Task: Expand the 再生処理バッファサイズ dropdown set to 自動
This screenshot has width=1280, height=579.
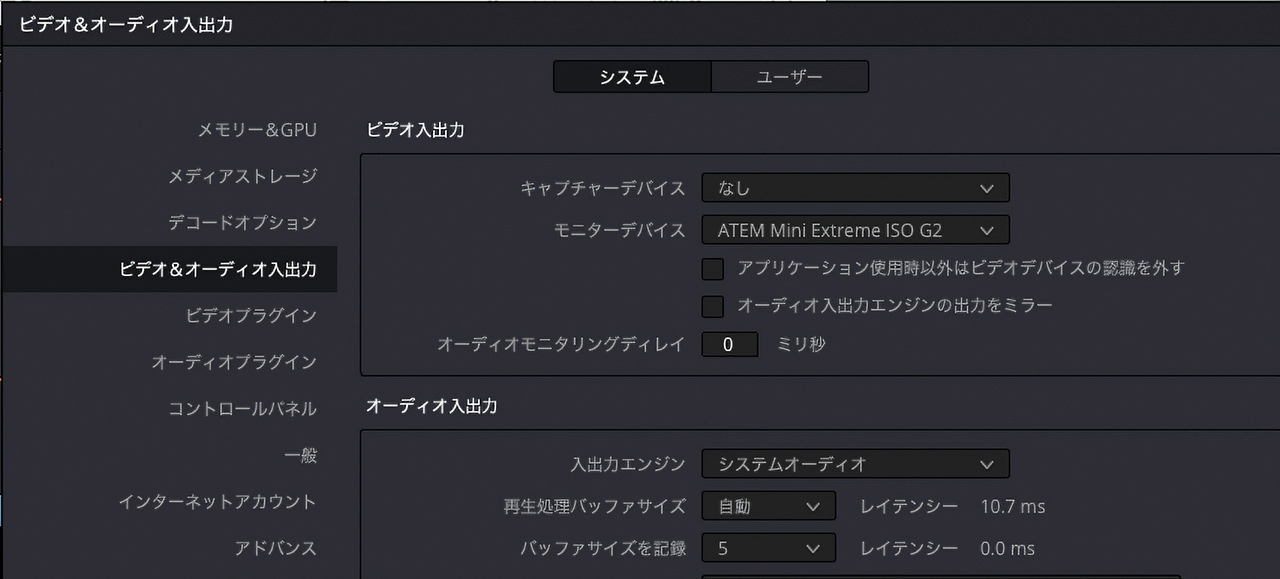Action: (768, 506)
